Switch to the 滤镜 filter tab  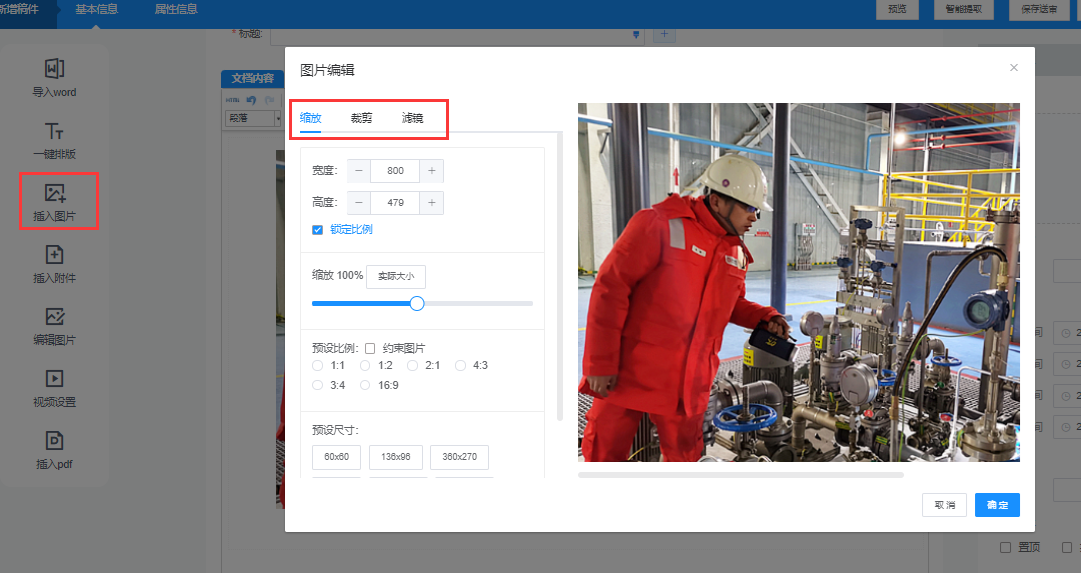point(412,118)
